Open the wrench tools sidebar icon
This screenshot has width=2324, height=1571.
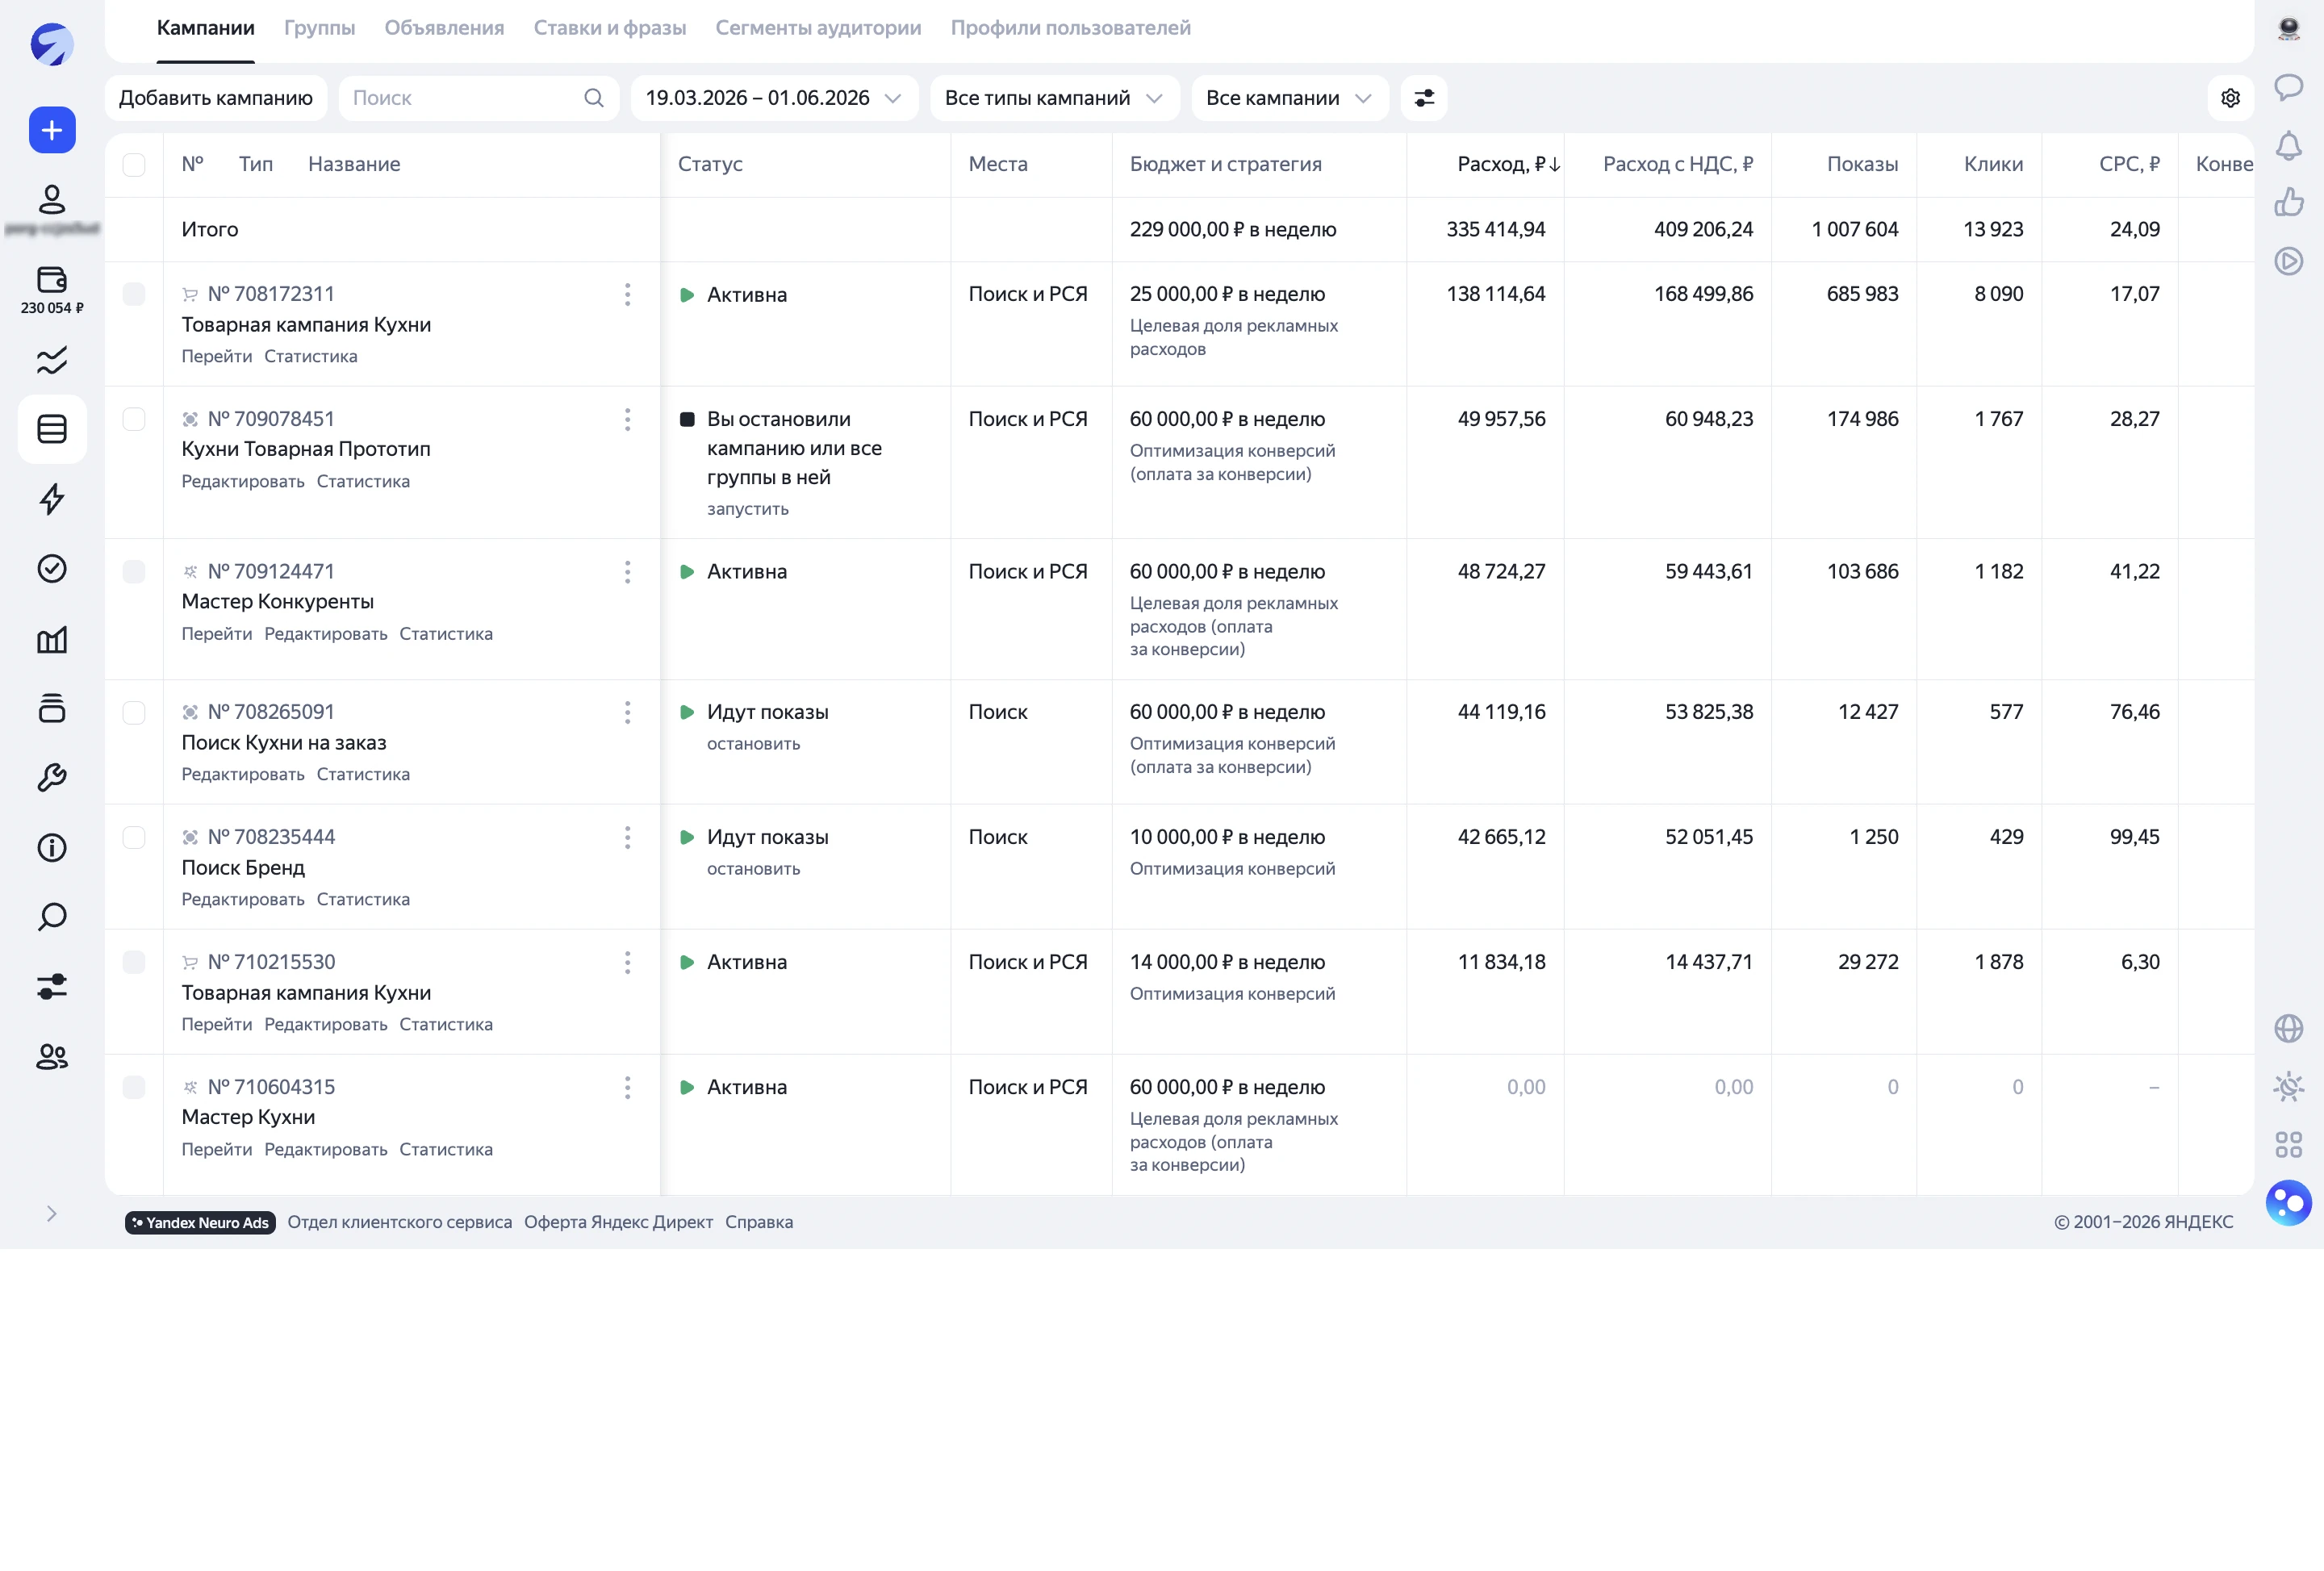(52, 778)
